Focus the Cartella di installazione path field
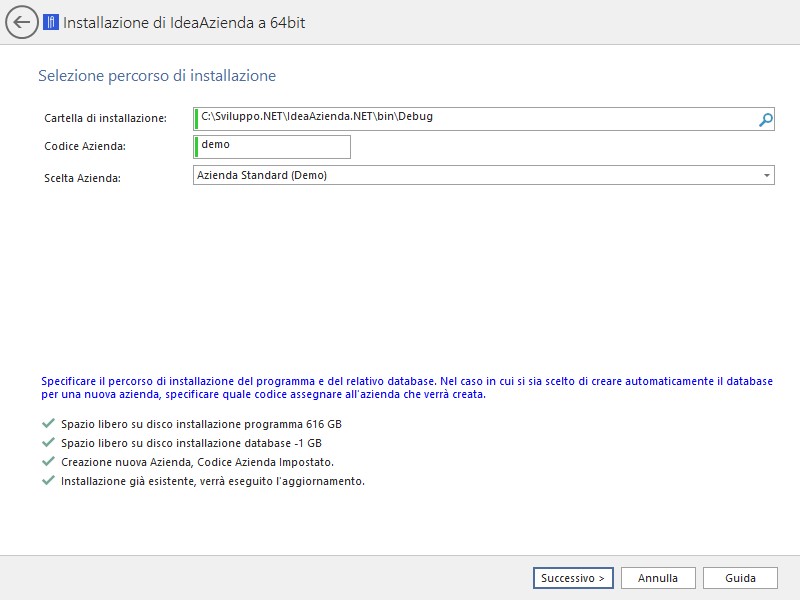This screenshot has width=800, height=600. coord(484,119)
